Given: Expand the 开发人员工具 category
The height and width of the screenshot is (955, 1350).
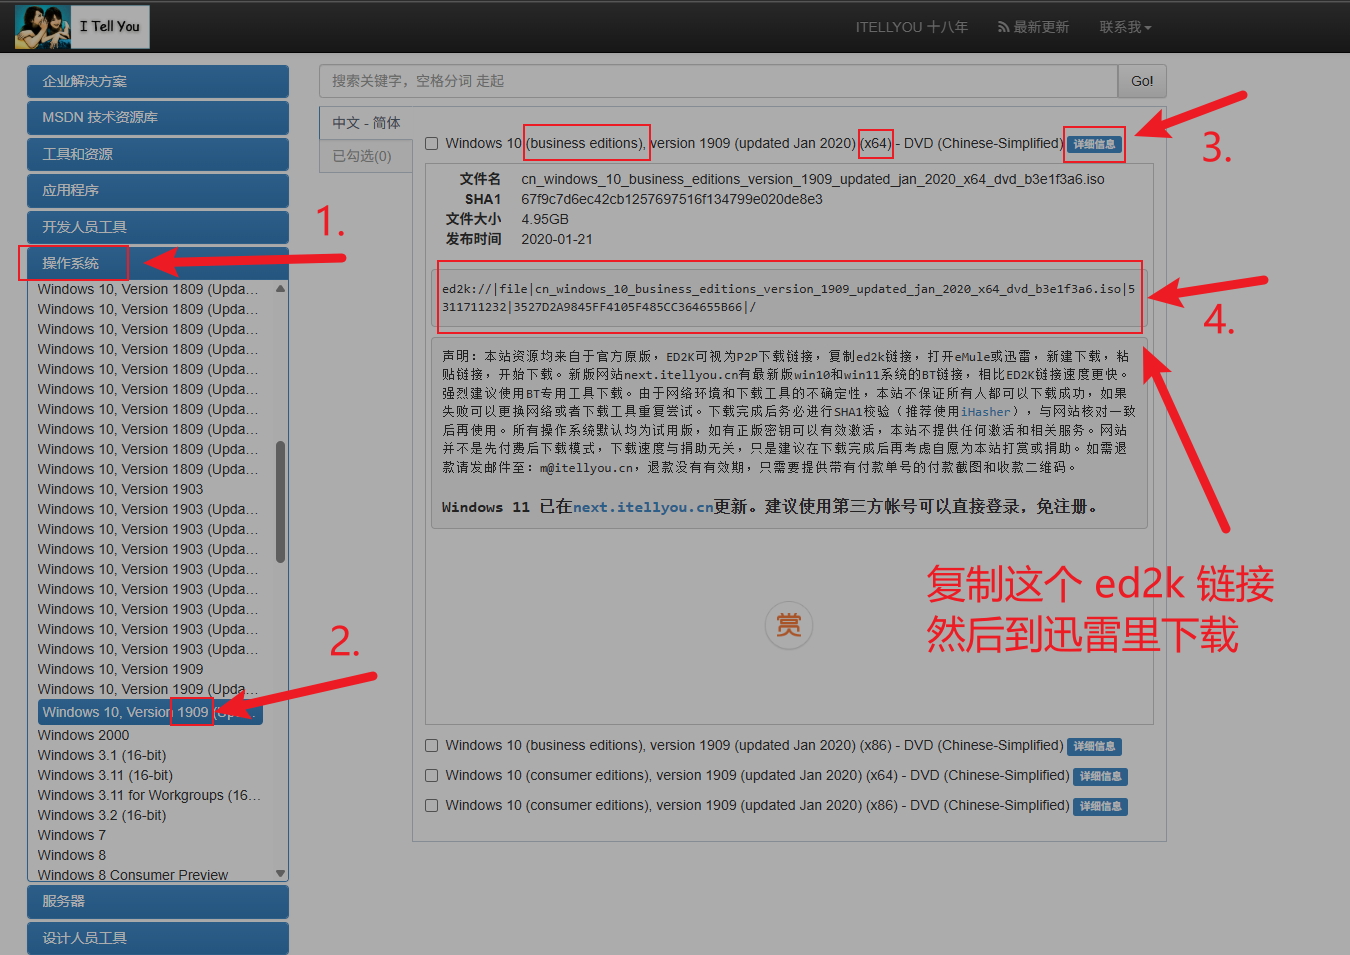Looking at the screenshot, I should coord(158,227).
